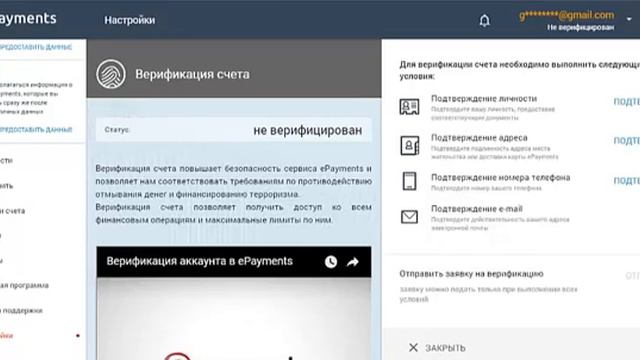Click the ЗАКРЫТЬ button label
The height and width of the screenshot is (360, 640).
(445, 348)
